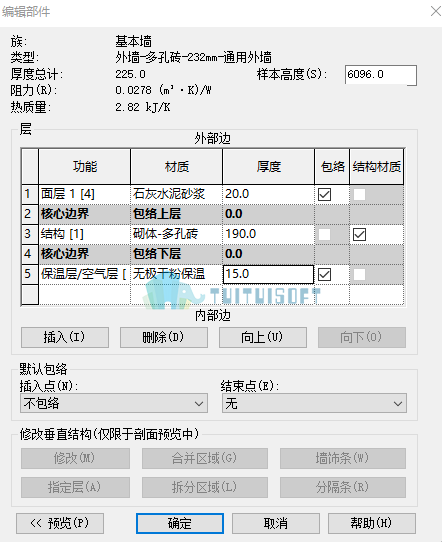Image resolution: width=442 pixels, height=542 pixels.
Task: Click the 结构 [1] function cell
Action: [x=84, y=234]
